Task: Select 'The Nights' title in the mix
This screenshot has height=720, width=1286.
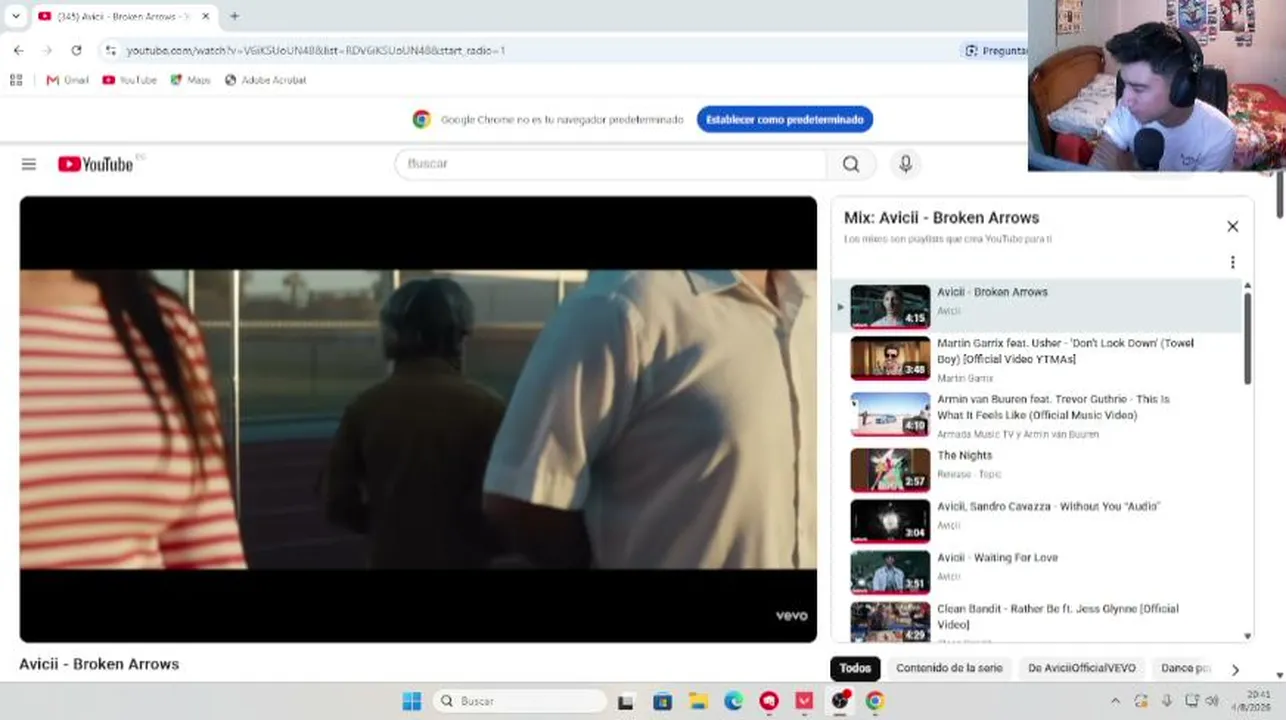Action: [x=964, y=456]
